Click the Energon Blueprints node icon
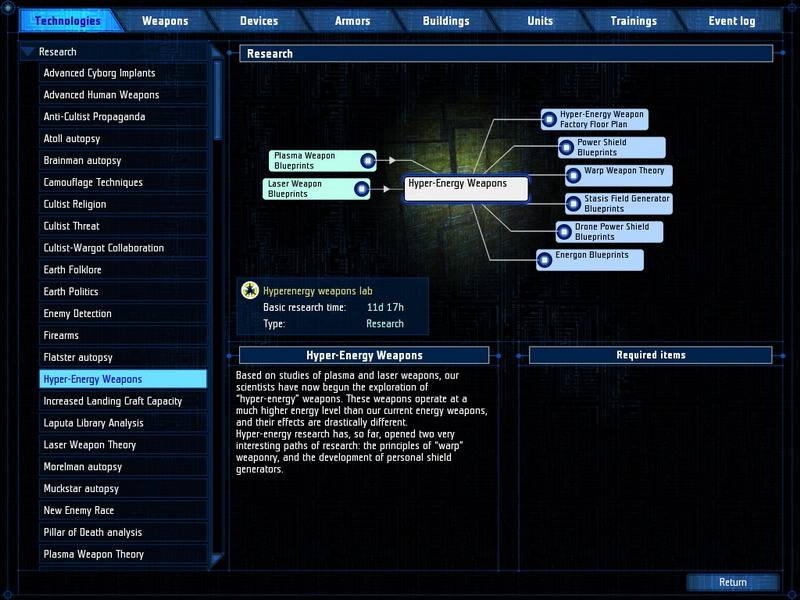The width and height of the screenshot is (800, 600). click(545, 259)
